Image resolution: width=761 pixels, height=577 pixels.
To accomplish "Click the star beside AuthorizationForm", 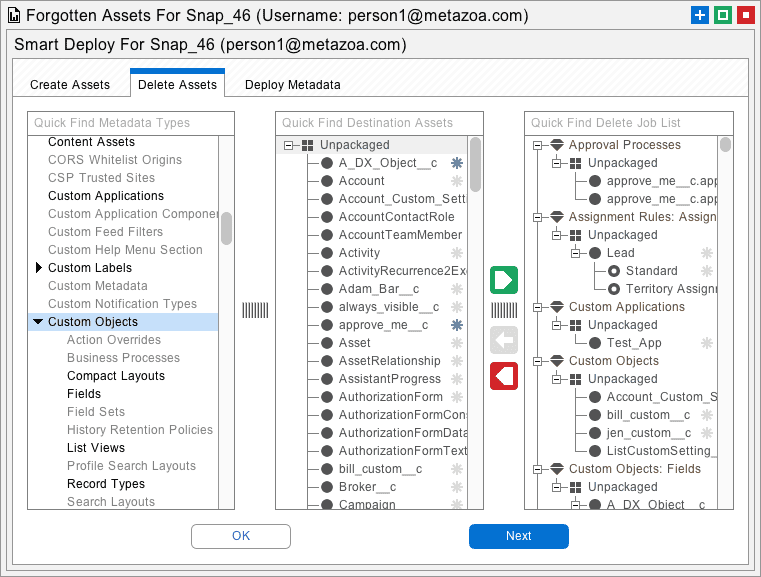I will [457, 397].
